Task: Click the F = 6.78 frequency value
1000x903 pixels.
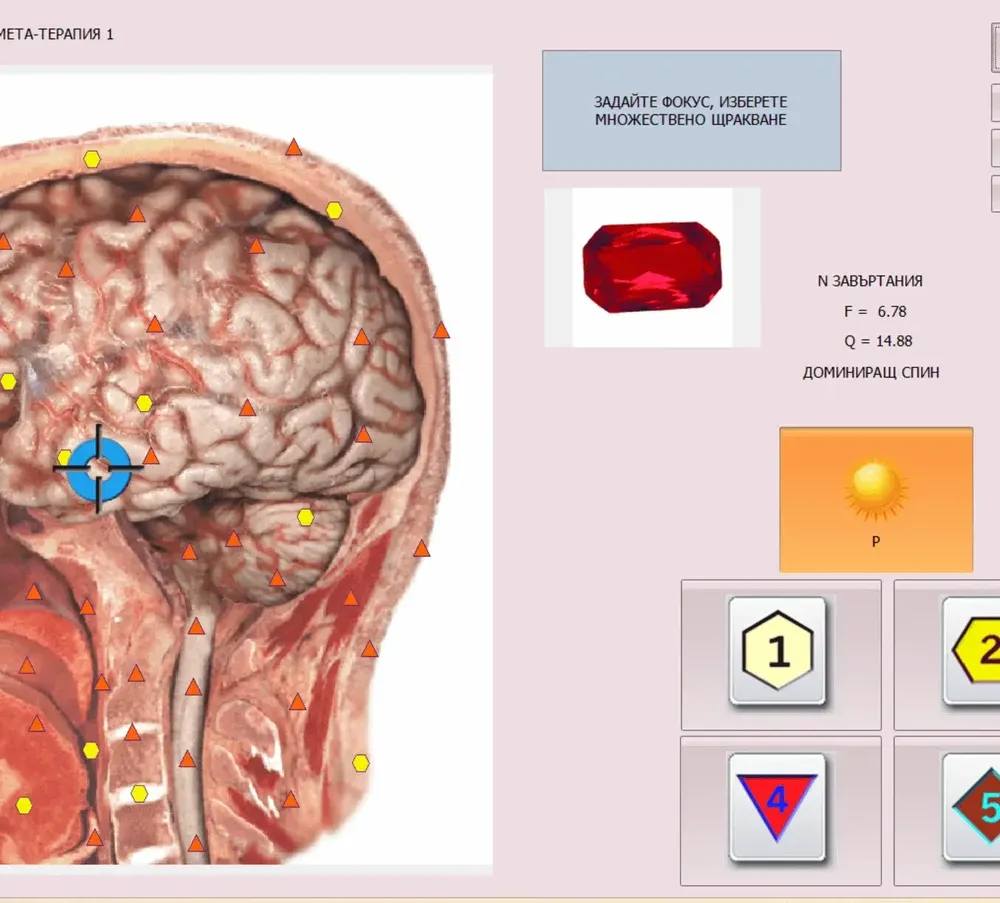Action: click(x=875, y=311)
